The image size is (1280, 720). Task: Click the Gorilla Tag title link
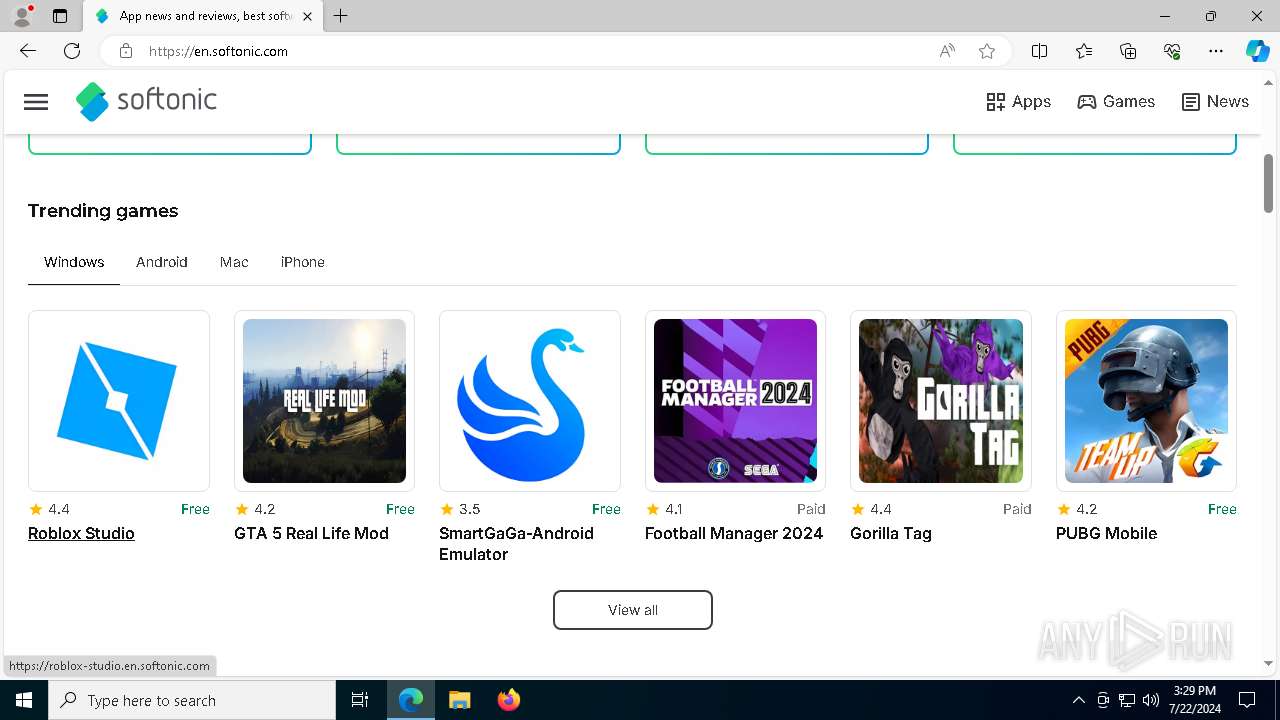point(891,533)
